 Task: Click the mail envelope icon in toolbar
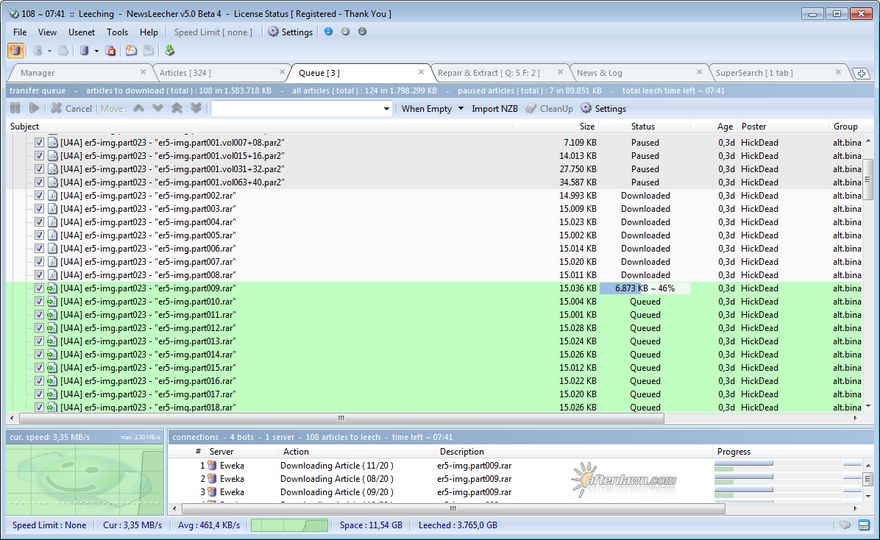[x=131, y=51]
